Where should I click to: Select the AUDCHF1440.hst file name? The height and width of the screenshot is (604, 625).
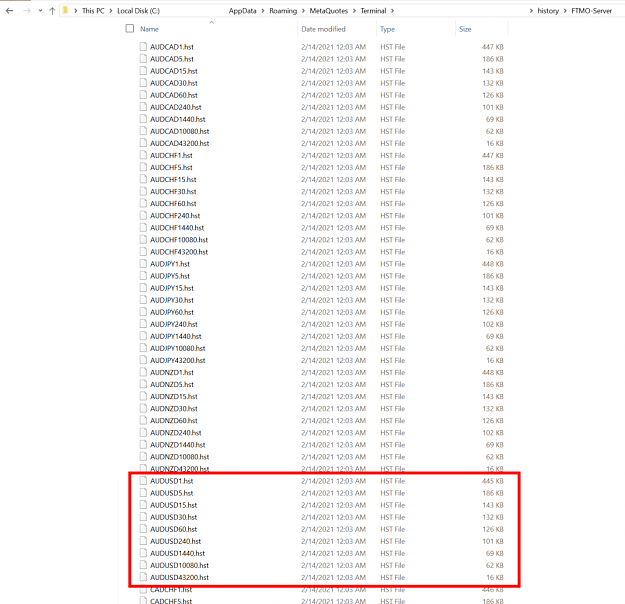tap(177, 228)
